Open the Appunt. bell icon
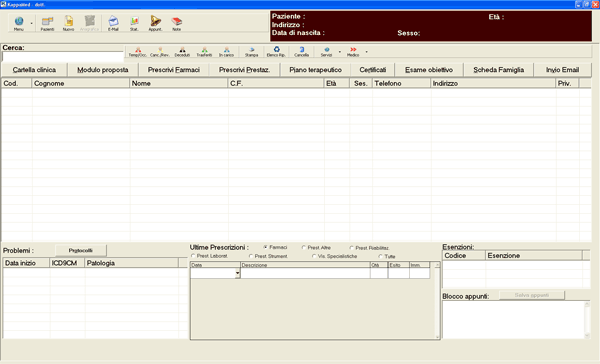The width and height of the screenshot is (600, 364). (155, 23)
